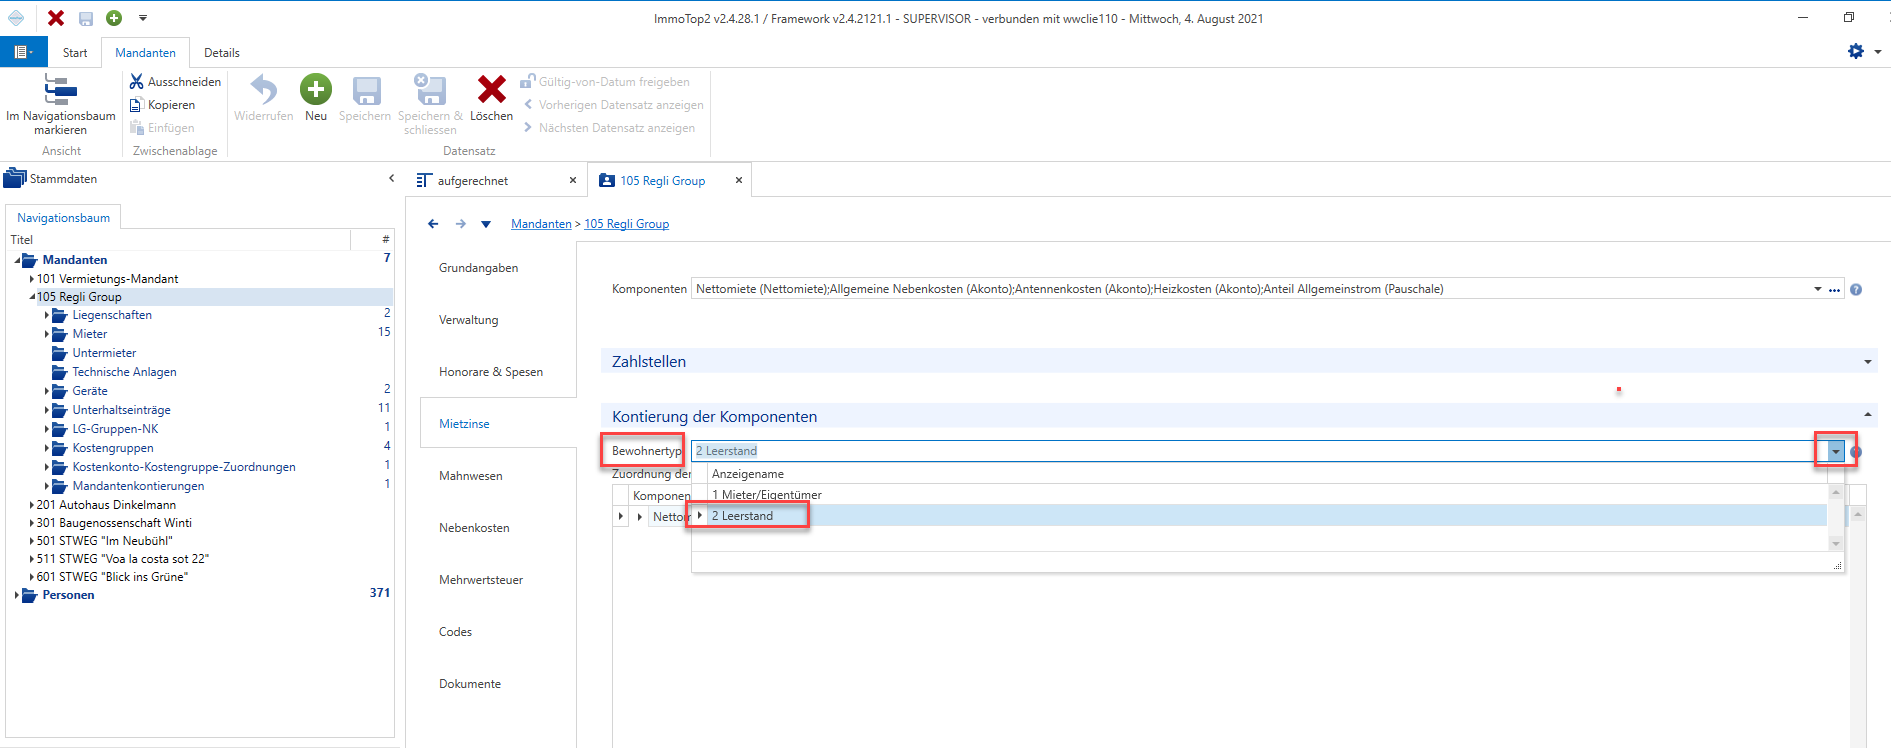The image size is (1891, 748).
Task: Click the Navigationsbaum tab
Action: 63,218
